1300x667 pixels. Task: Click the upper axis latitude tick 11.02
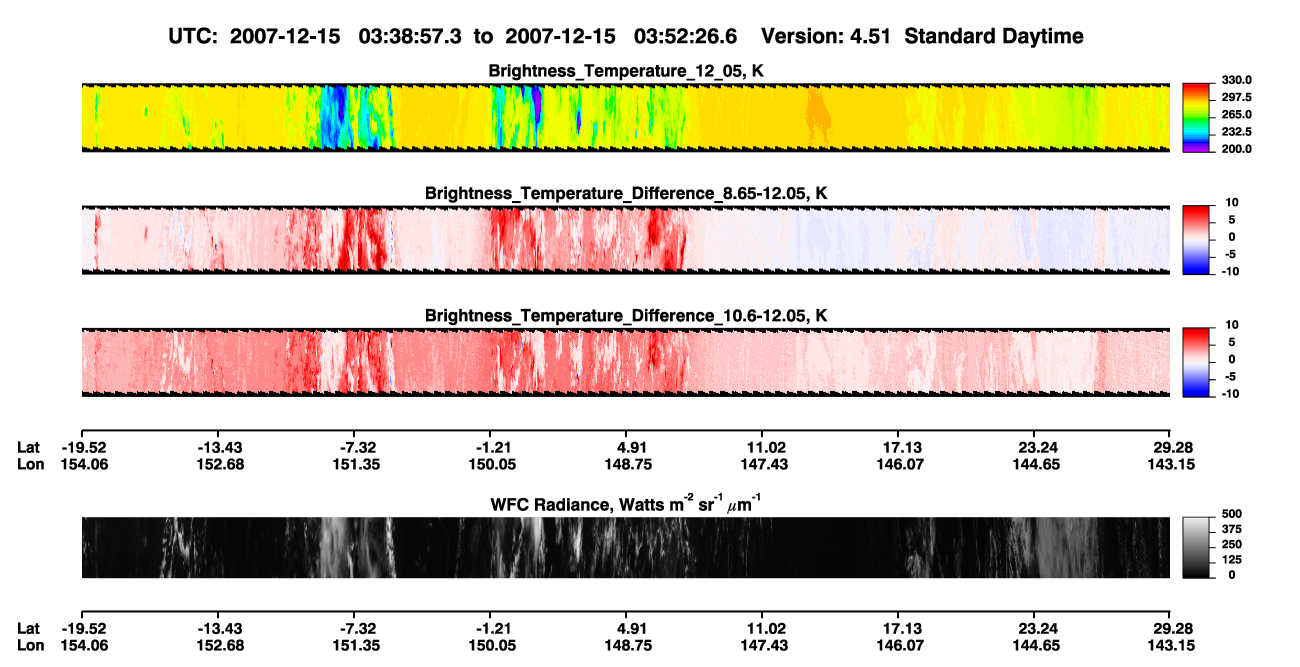[762, 447]
